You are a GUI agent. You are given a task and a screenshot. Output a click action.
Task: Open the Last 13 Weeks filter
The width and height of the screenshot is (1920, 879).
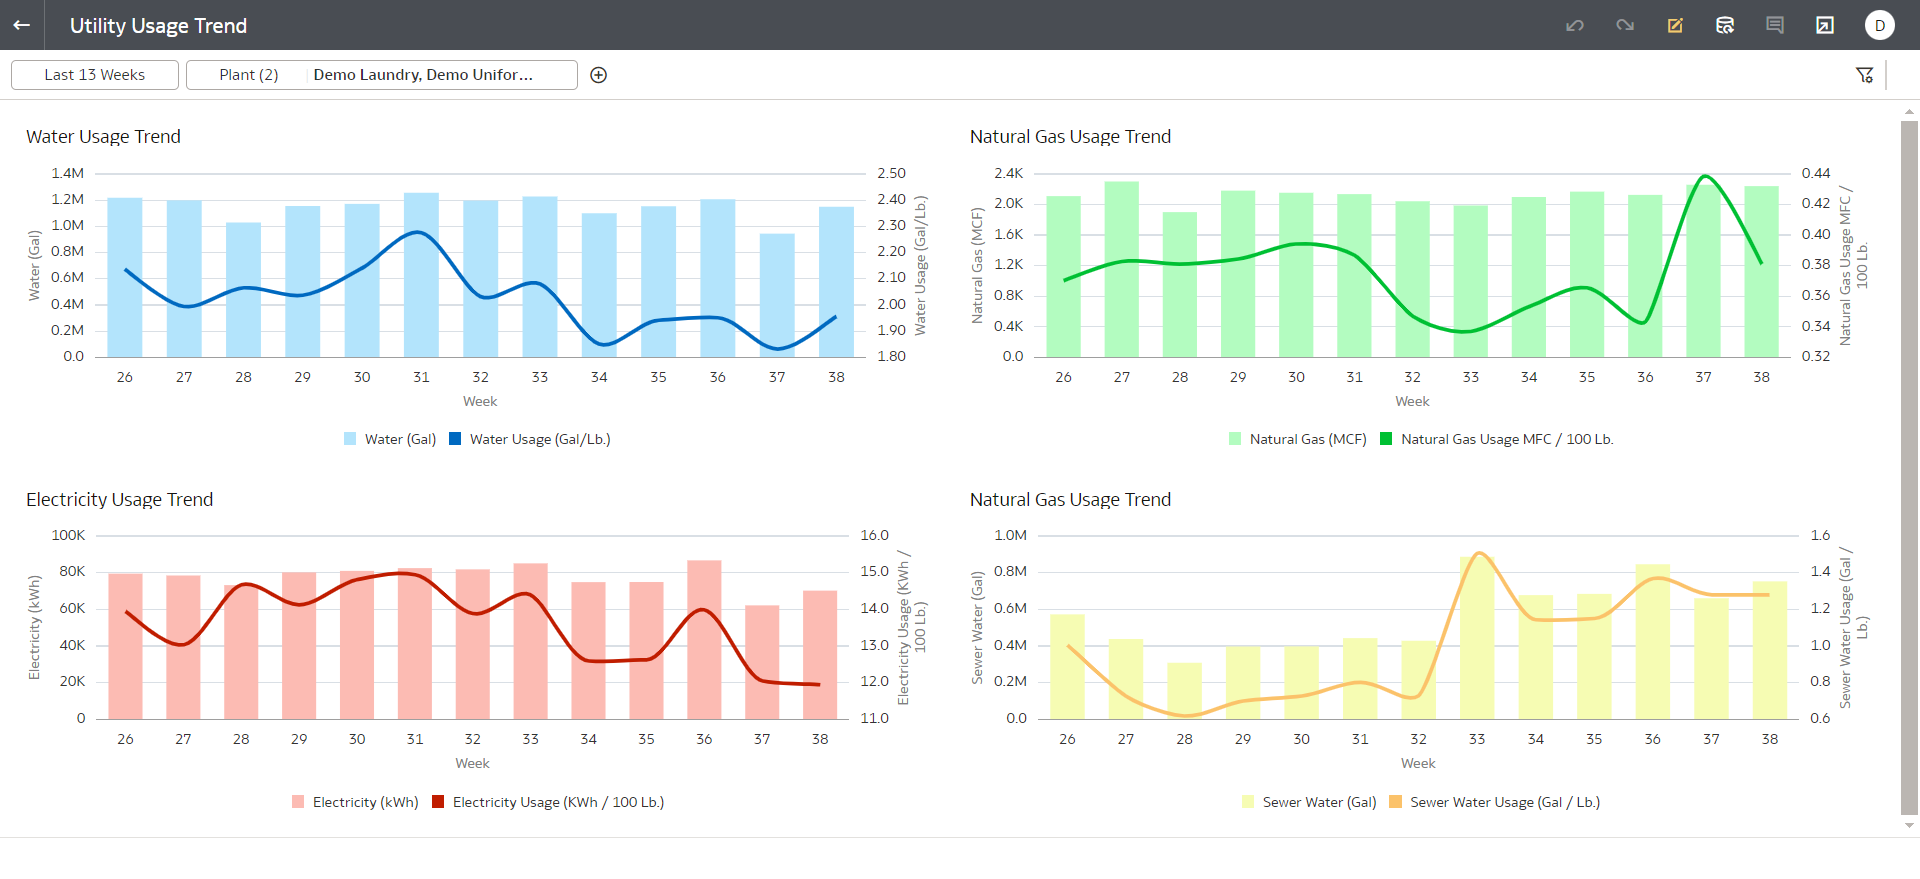pyautogui.click(x=95, y=75)
